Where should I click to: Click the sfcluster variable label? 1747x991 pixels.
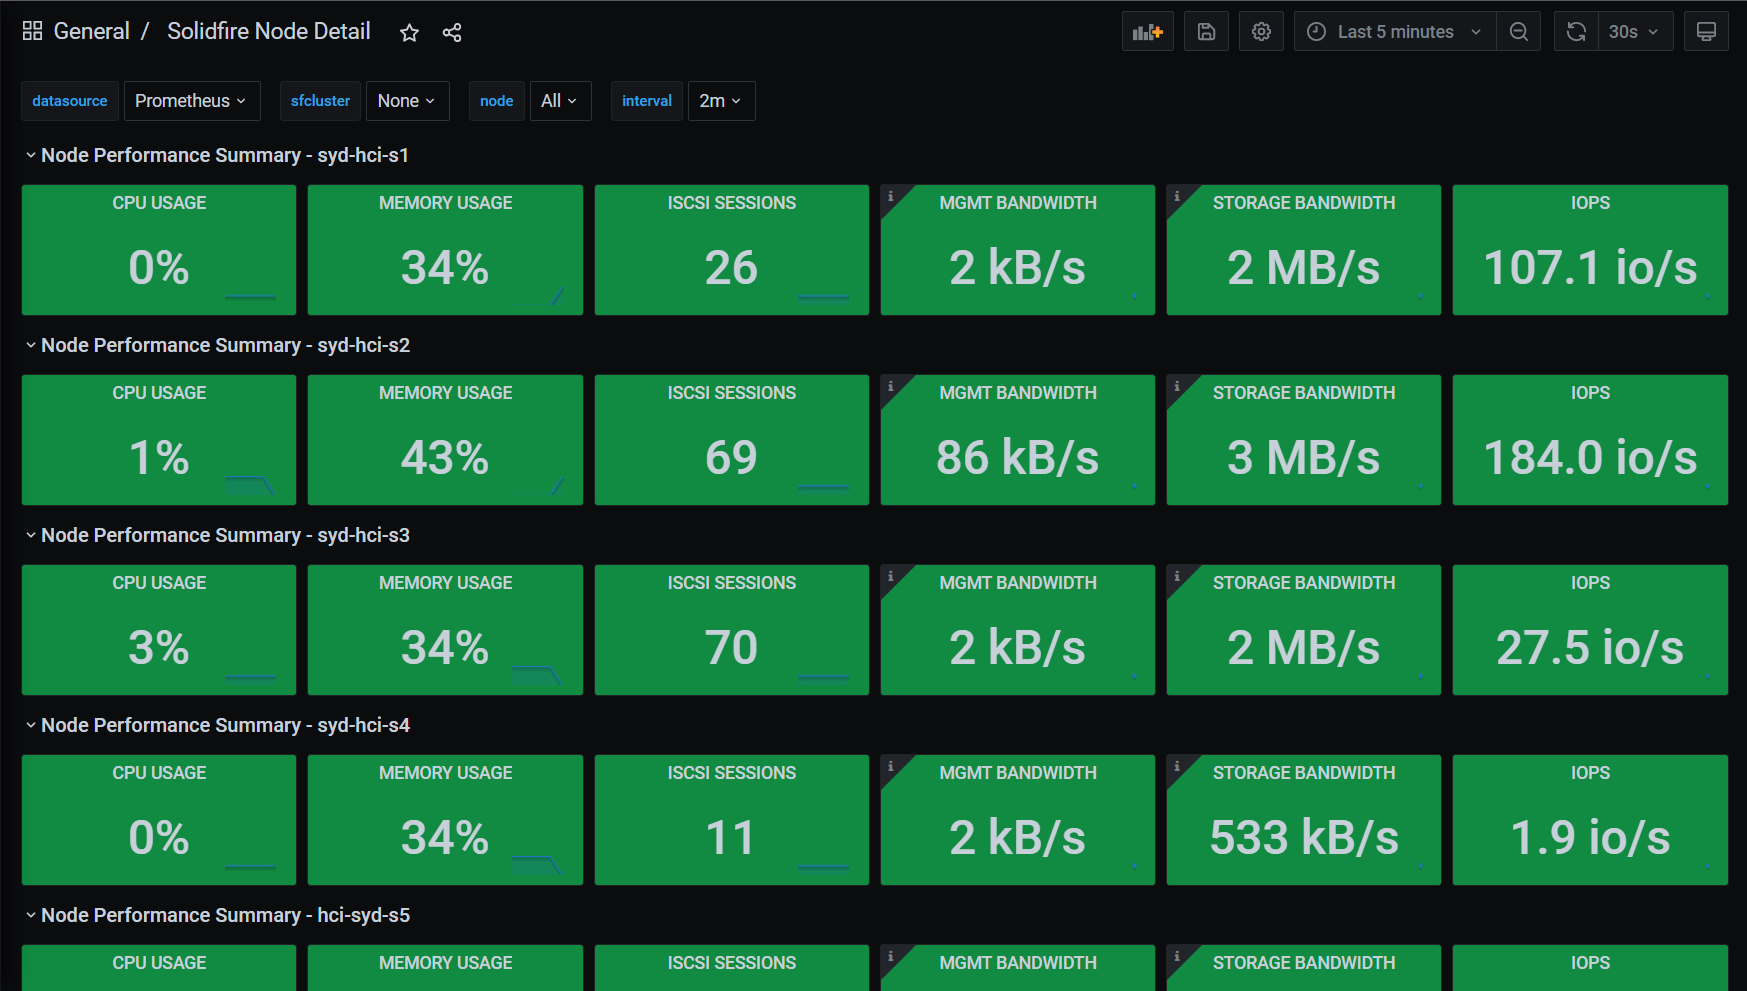click(320, 101)
